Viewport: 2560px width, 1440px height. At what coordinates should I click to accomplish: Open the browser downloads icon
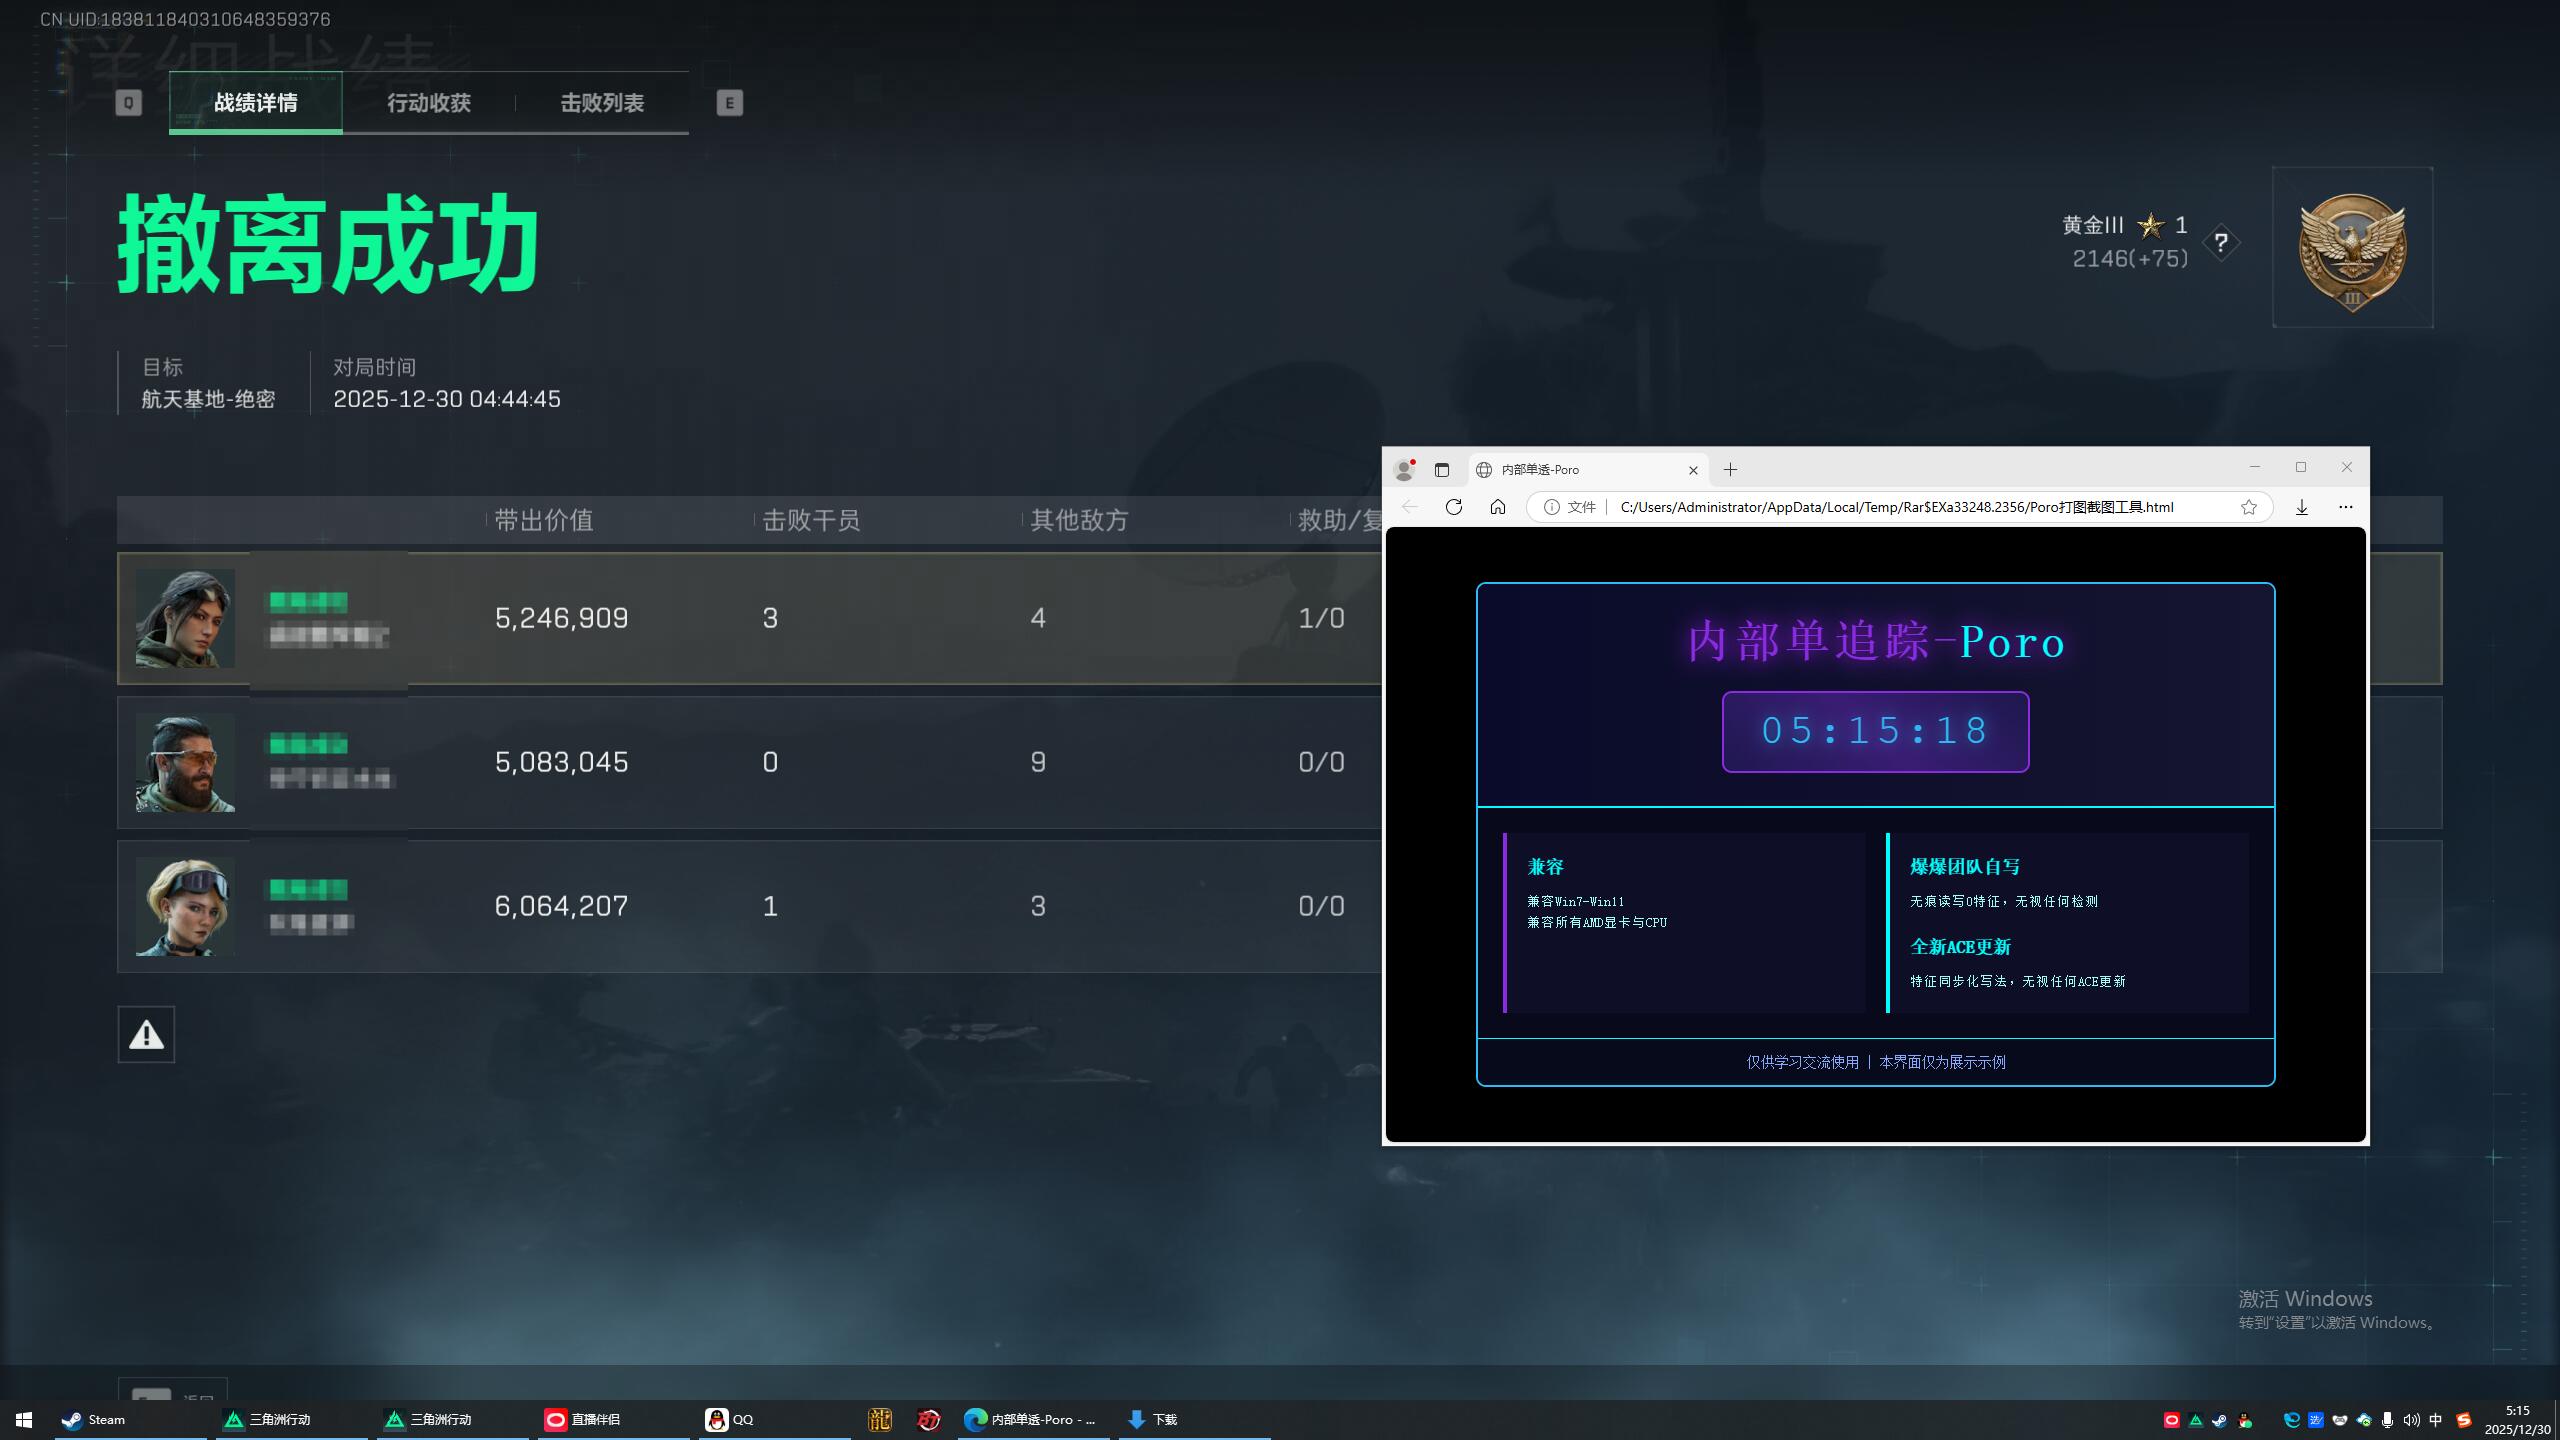tap(2301, 507)
